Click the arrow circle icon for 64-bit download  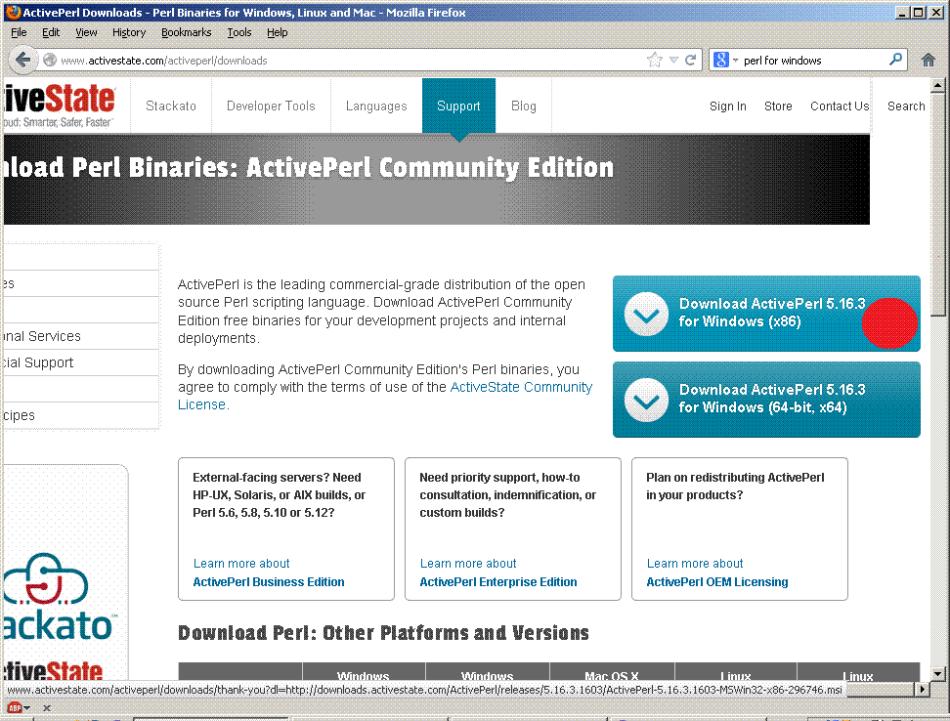pyautogui.click(x=646, y=400)
